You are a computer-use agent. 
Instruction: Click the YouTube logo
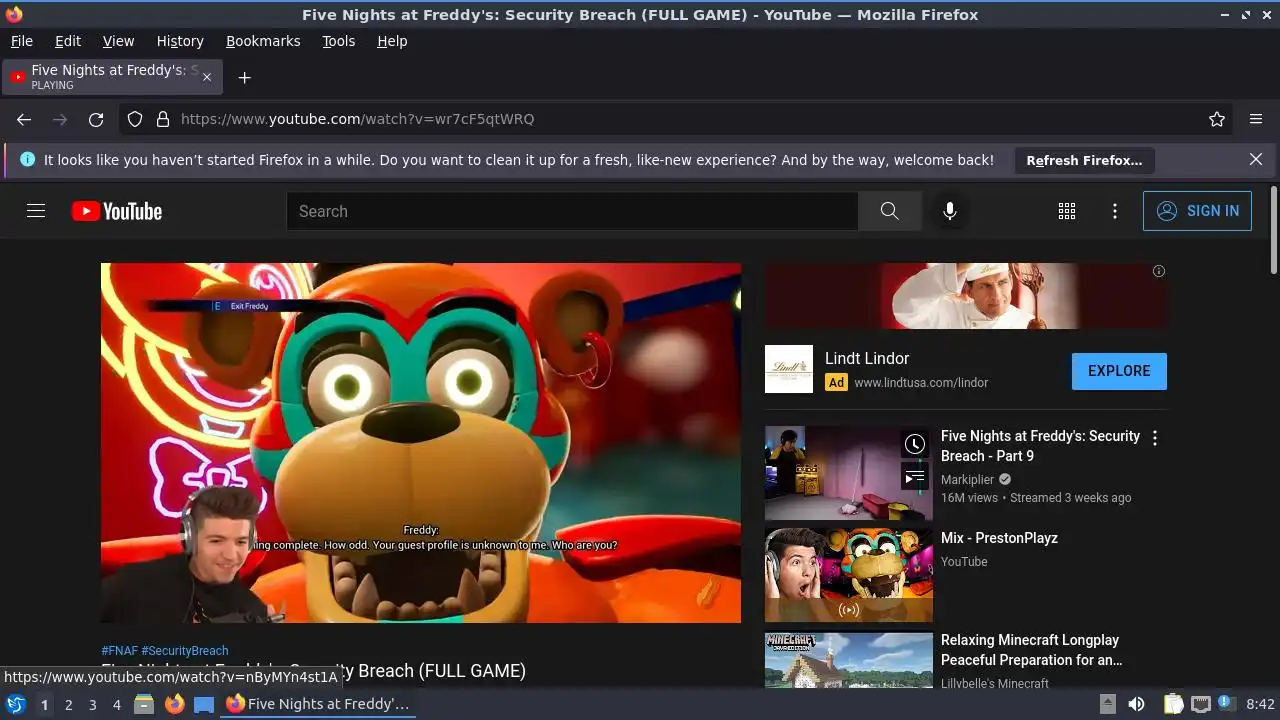(117, 211)
